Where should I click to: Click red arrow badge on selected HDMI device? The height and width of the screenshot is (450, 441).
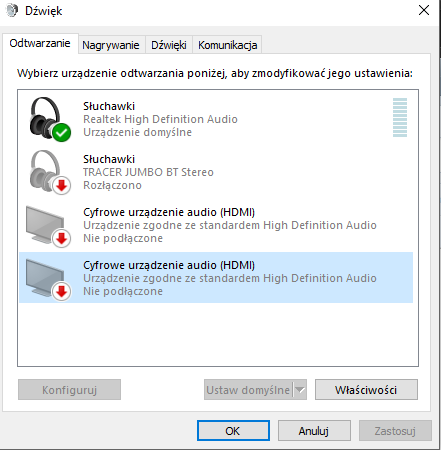[61, 291]
